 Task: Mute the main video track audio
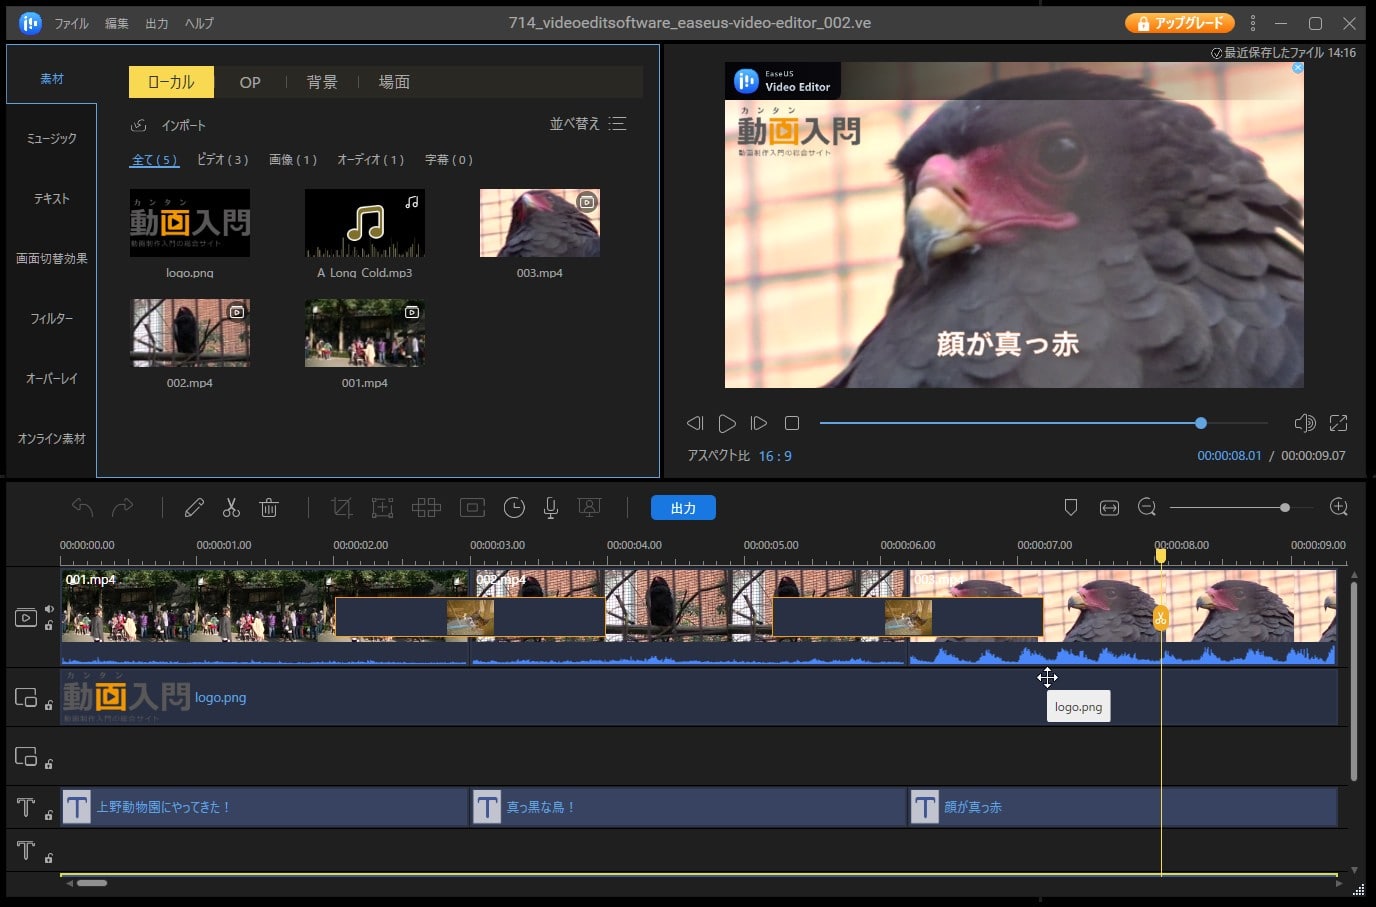[49, 608]
